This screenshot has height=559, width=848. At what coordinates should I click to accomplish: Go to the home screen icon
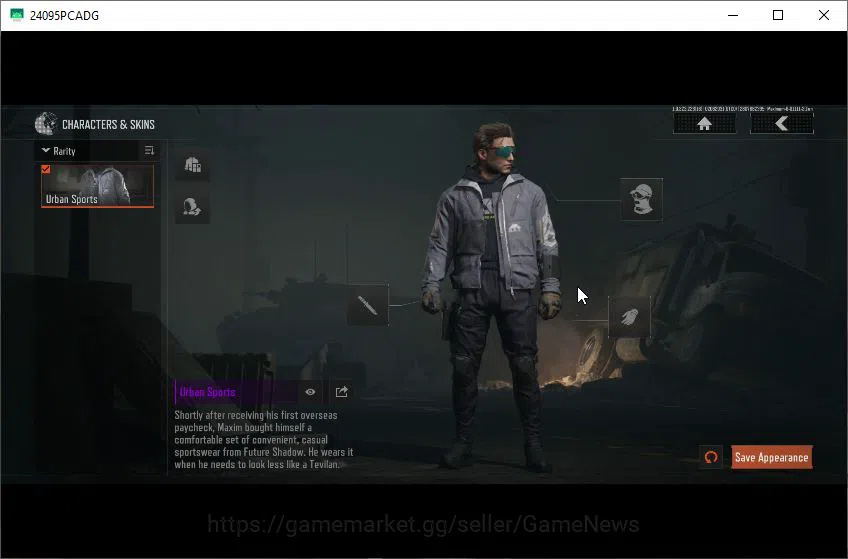(704, 124)
